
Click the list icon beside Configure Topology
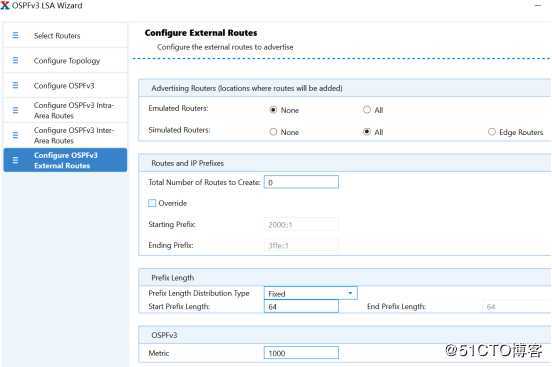[15, 60]
